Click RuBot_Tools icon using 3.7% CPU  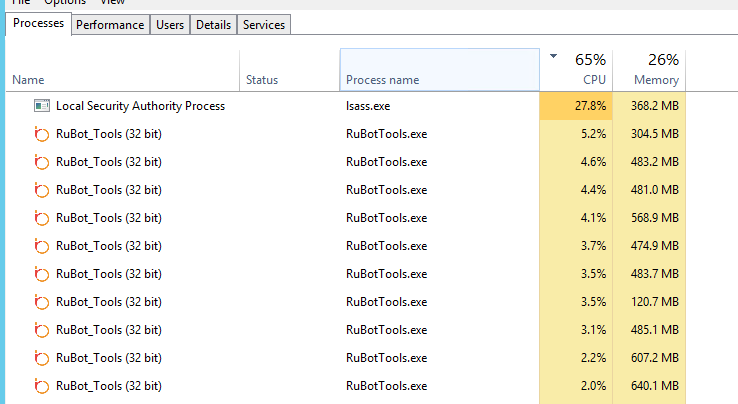click(x=42, y=246)
